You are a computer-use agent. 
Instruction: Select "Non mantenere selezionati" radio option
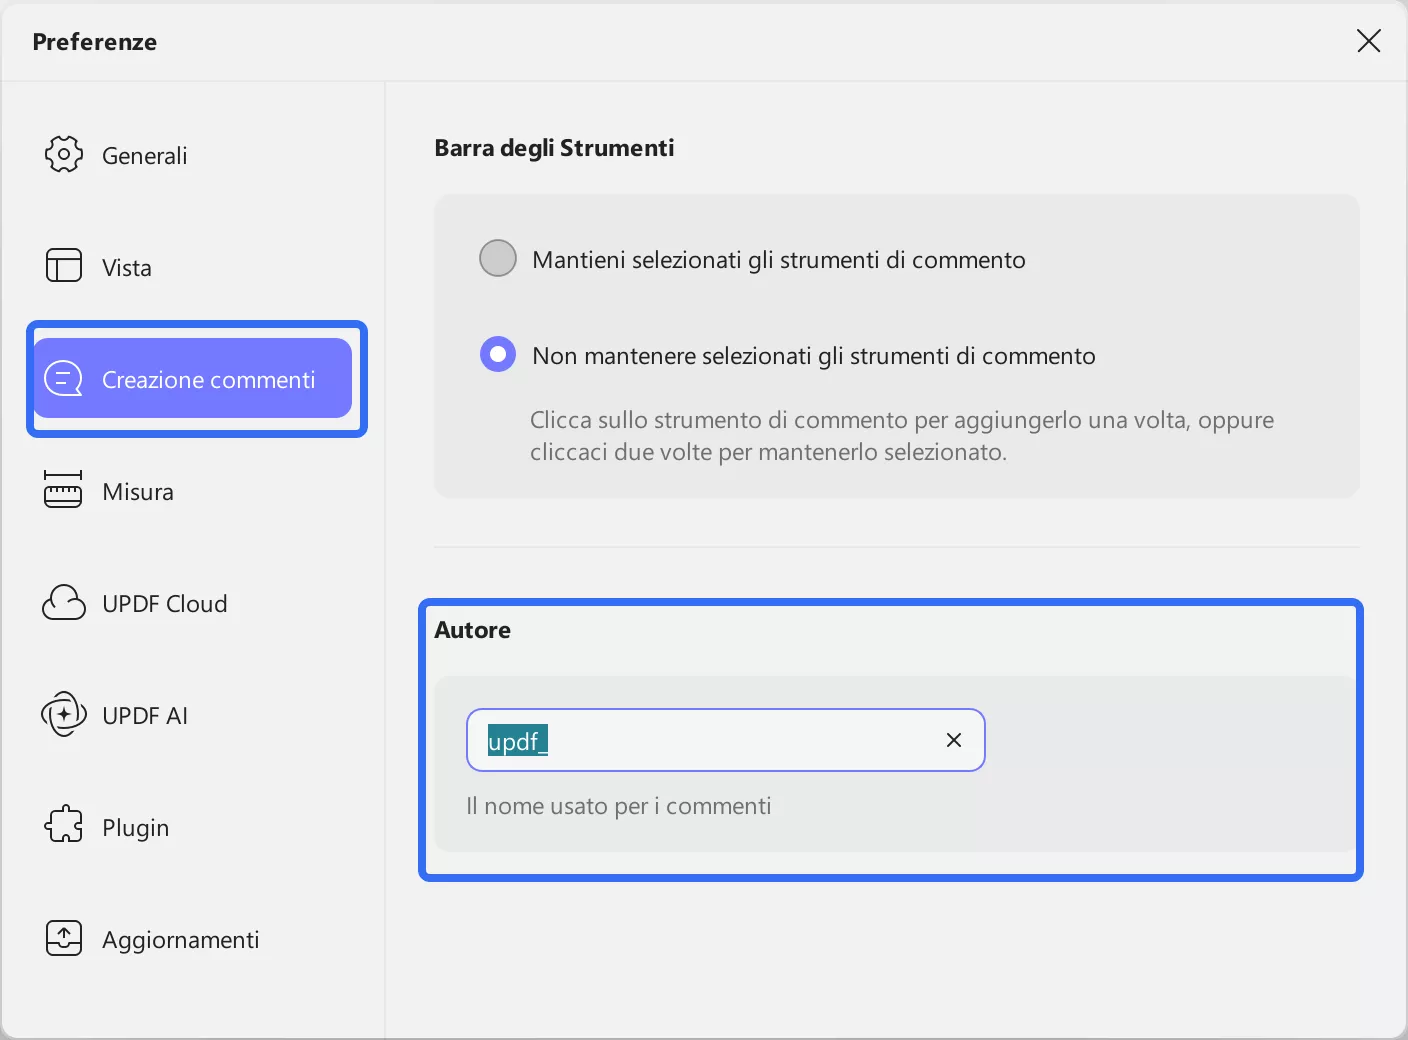click(x=498, y=354)
